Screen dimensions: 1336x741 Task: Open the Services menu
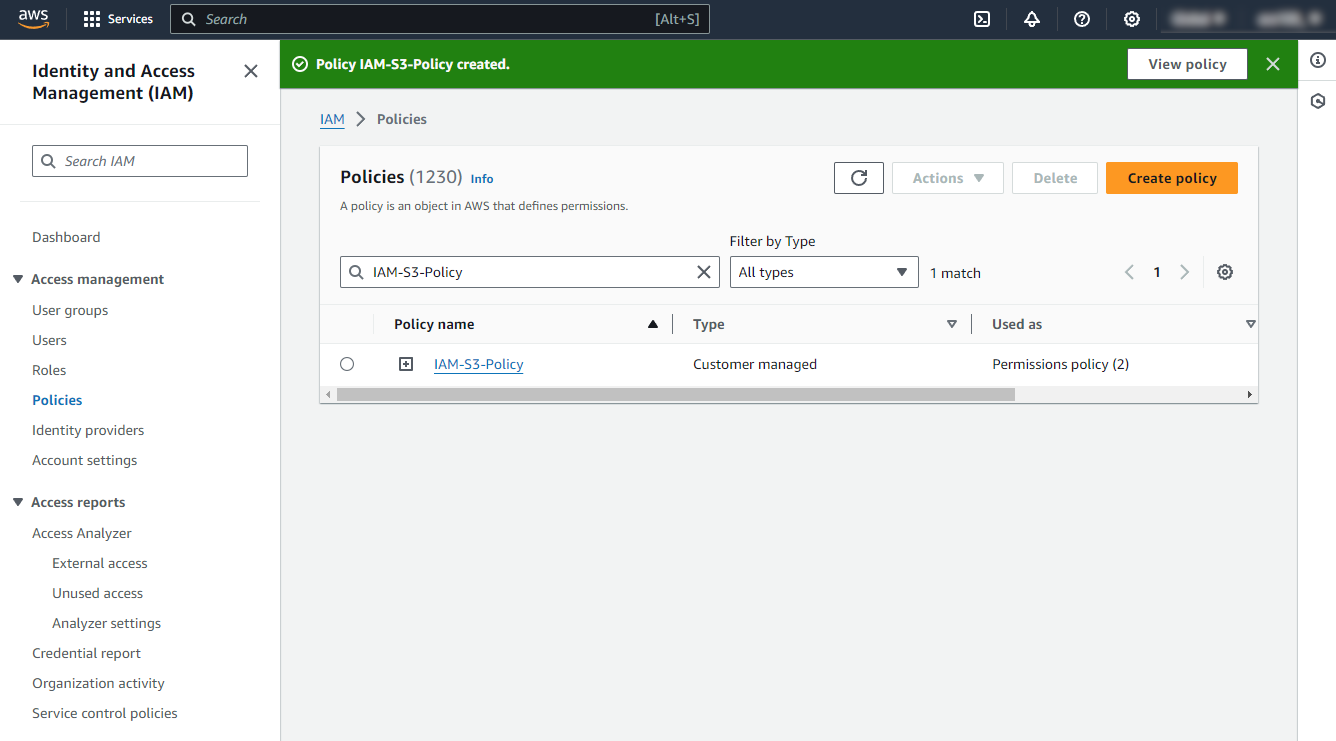click(117, 18)
